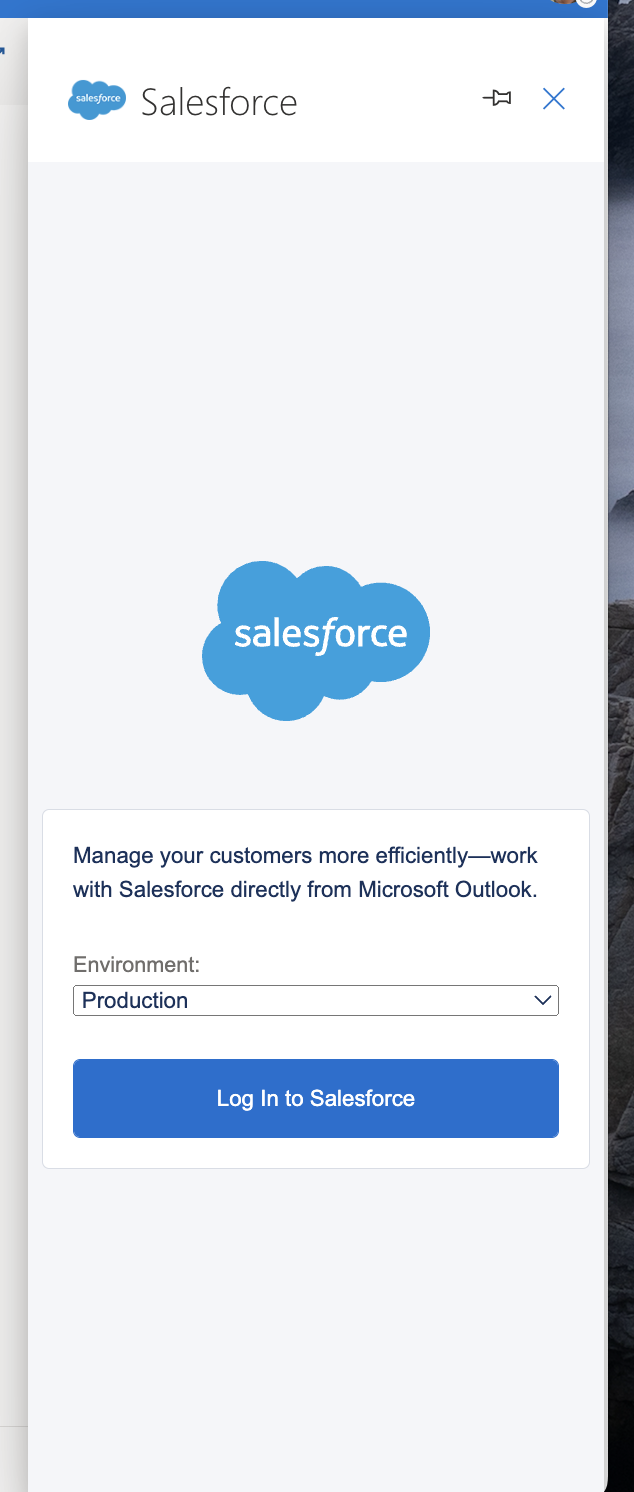Screen dimensions: 634x1492
Task: Click the chevron arrow of the Environment selector
Action: 543,1000
